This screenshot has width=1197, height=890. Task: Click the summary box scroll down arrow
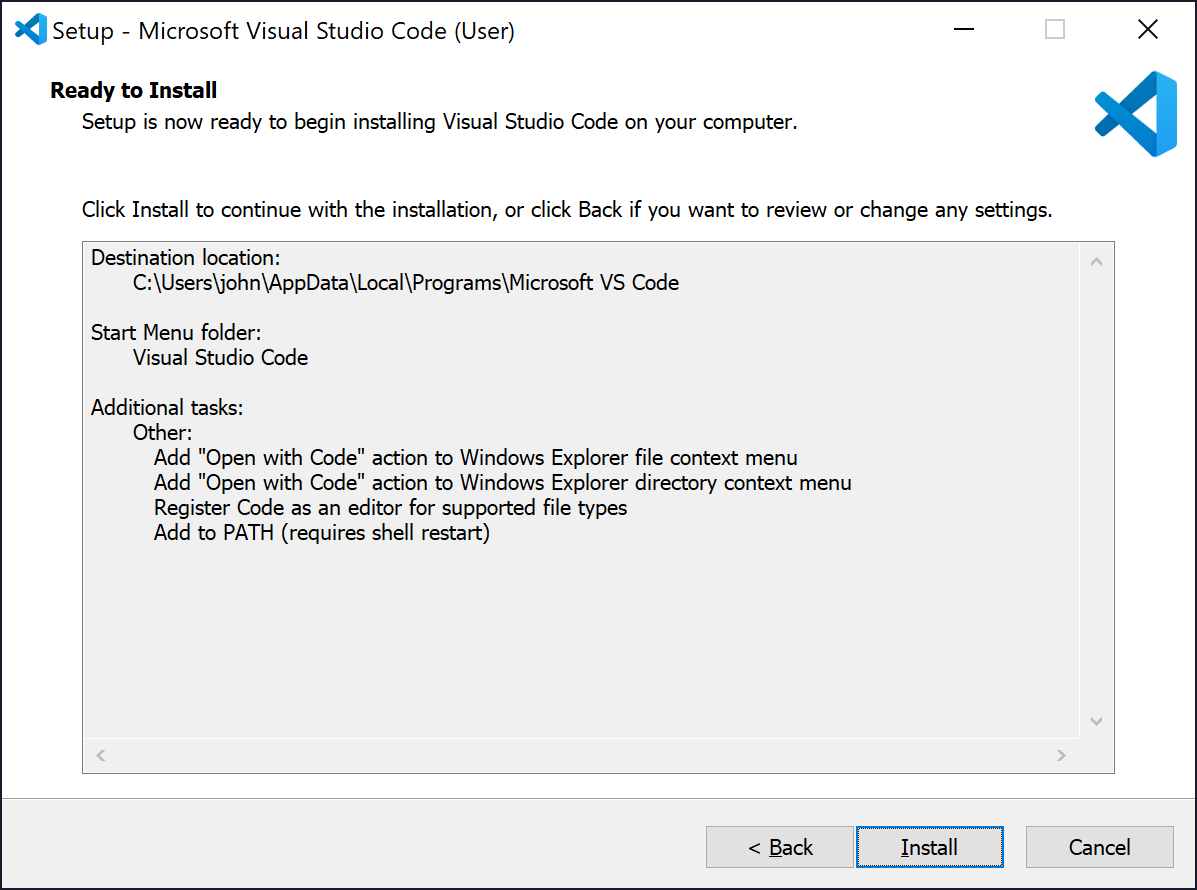pyautogui.click(x=1096, y=721)
